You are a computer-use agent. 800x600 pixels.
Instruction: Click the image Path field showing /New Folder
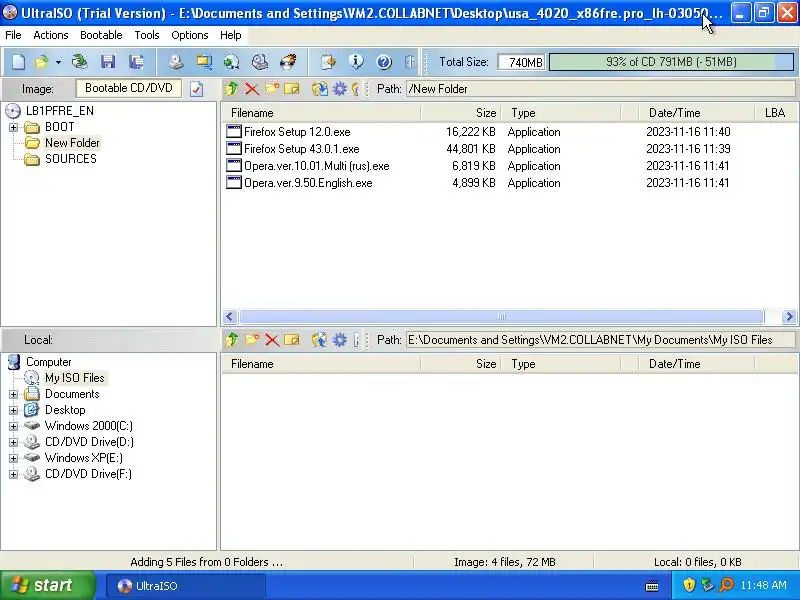(x=601, y=89)
